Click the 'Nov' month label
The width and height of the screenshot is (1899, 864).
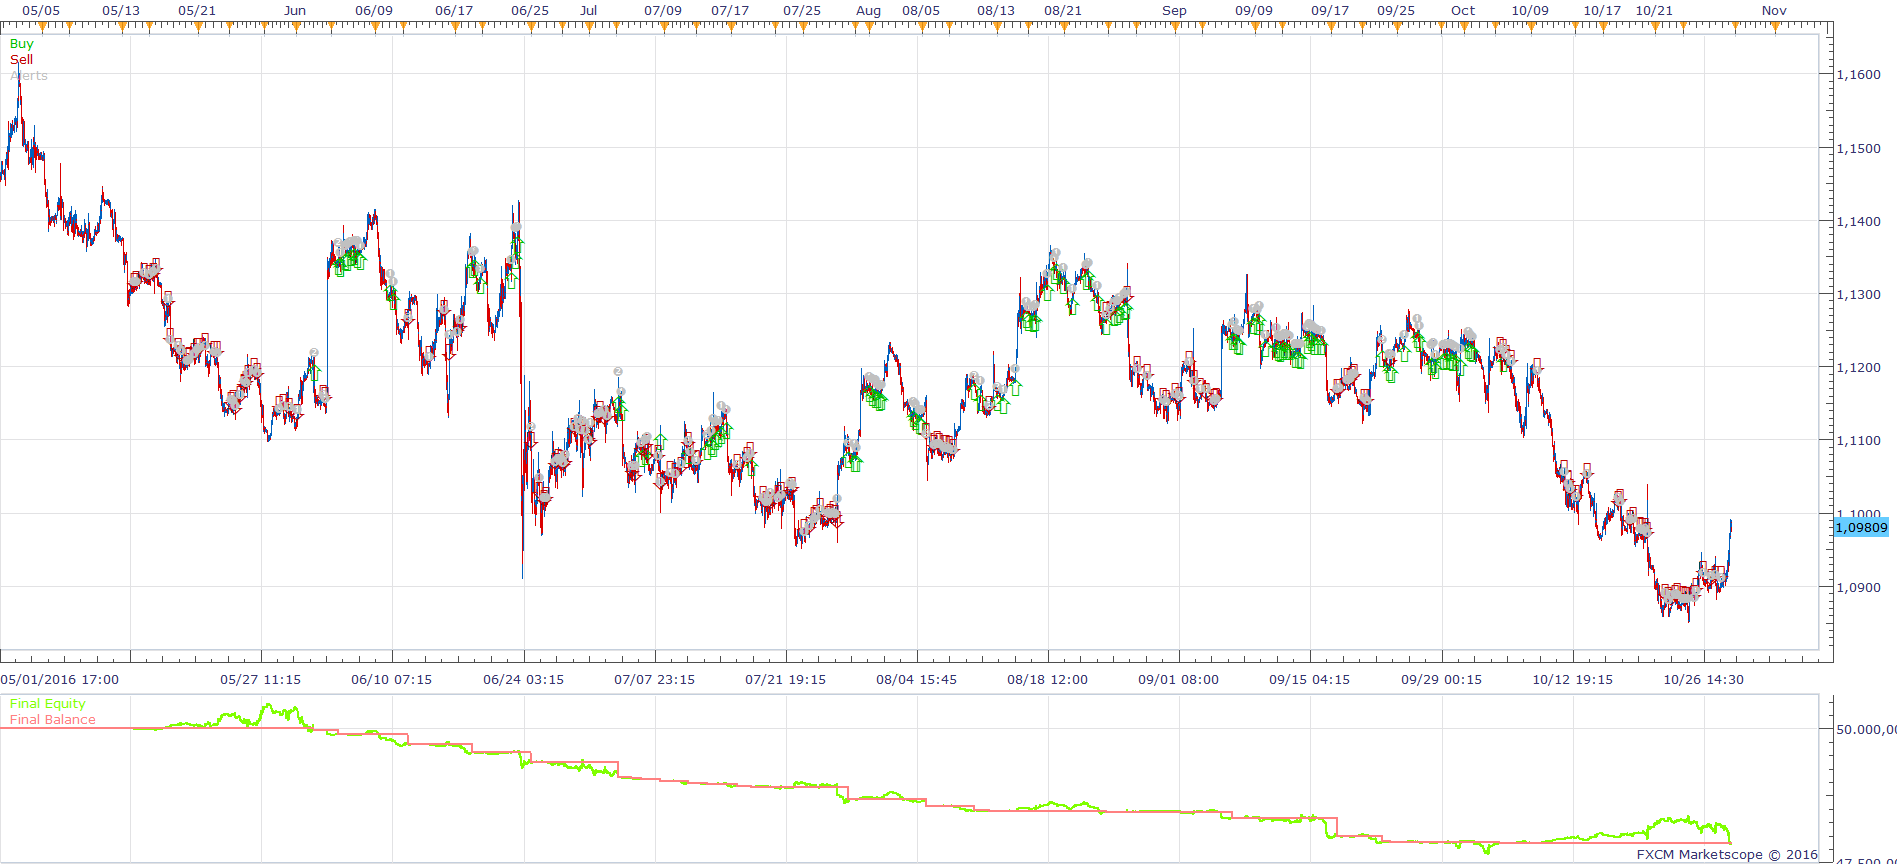click(1774, 11)
